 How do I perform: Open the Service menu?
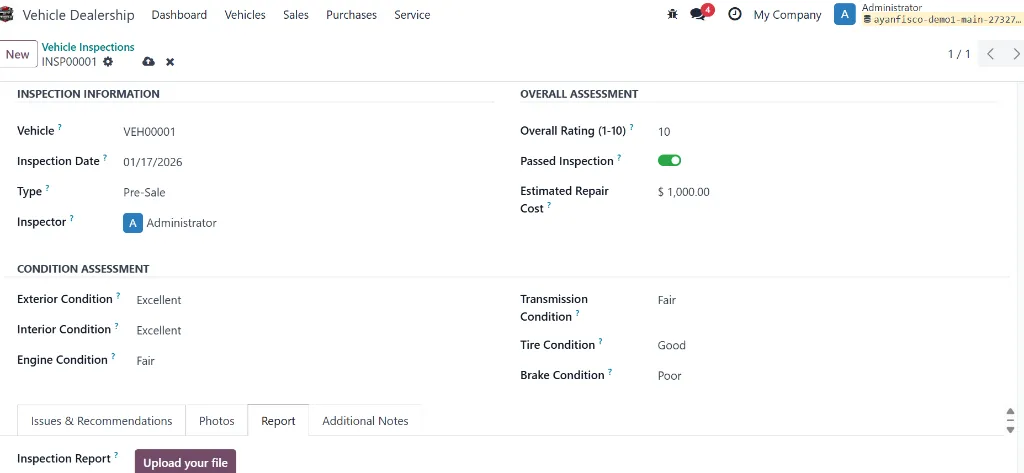coord(412,14)
